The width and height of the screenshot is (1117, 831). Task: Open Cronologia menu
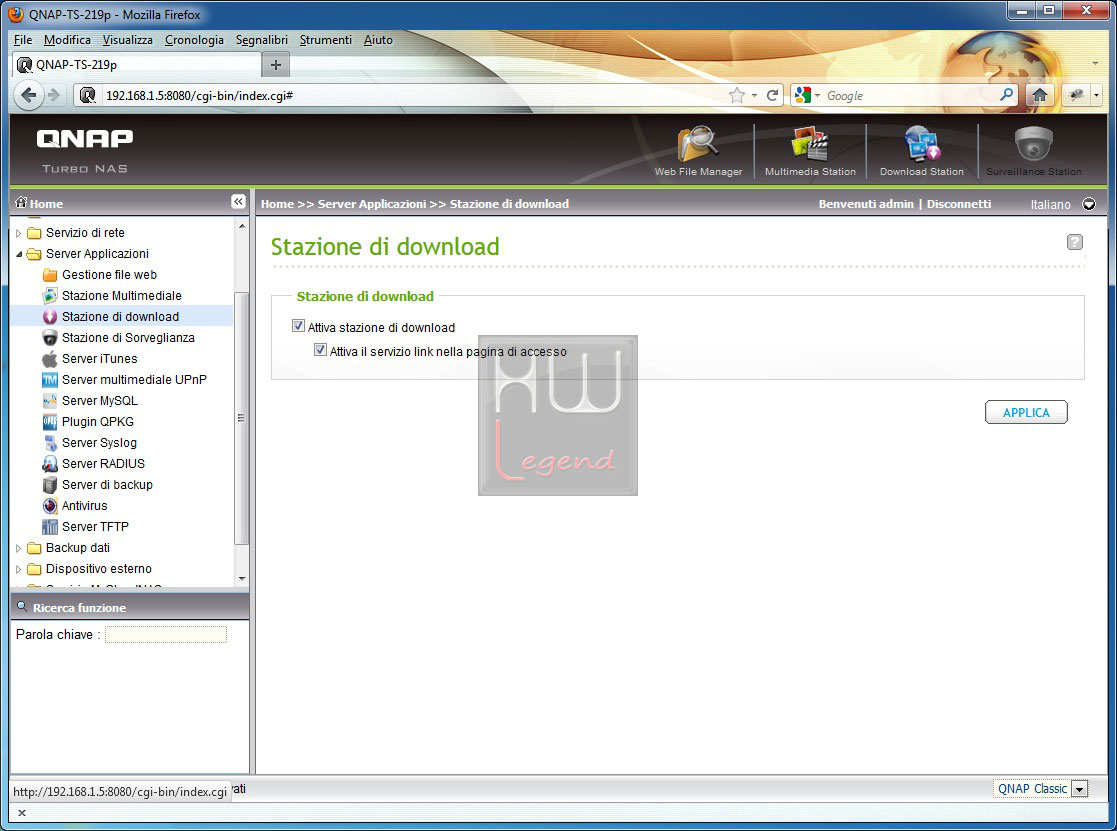pyautogui.click(x=194, y=40)
